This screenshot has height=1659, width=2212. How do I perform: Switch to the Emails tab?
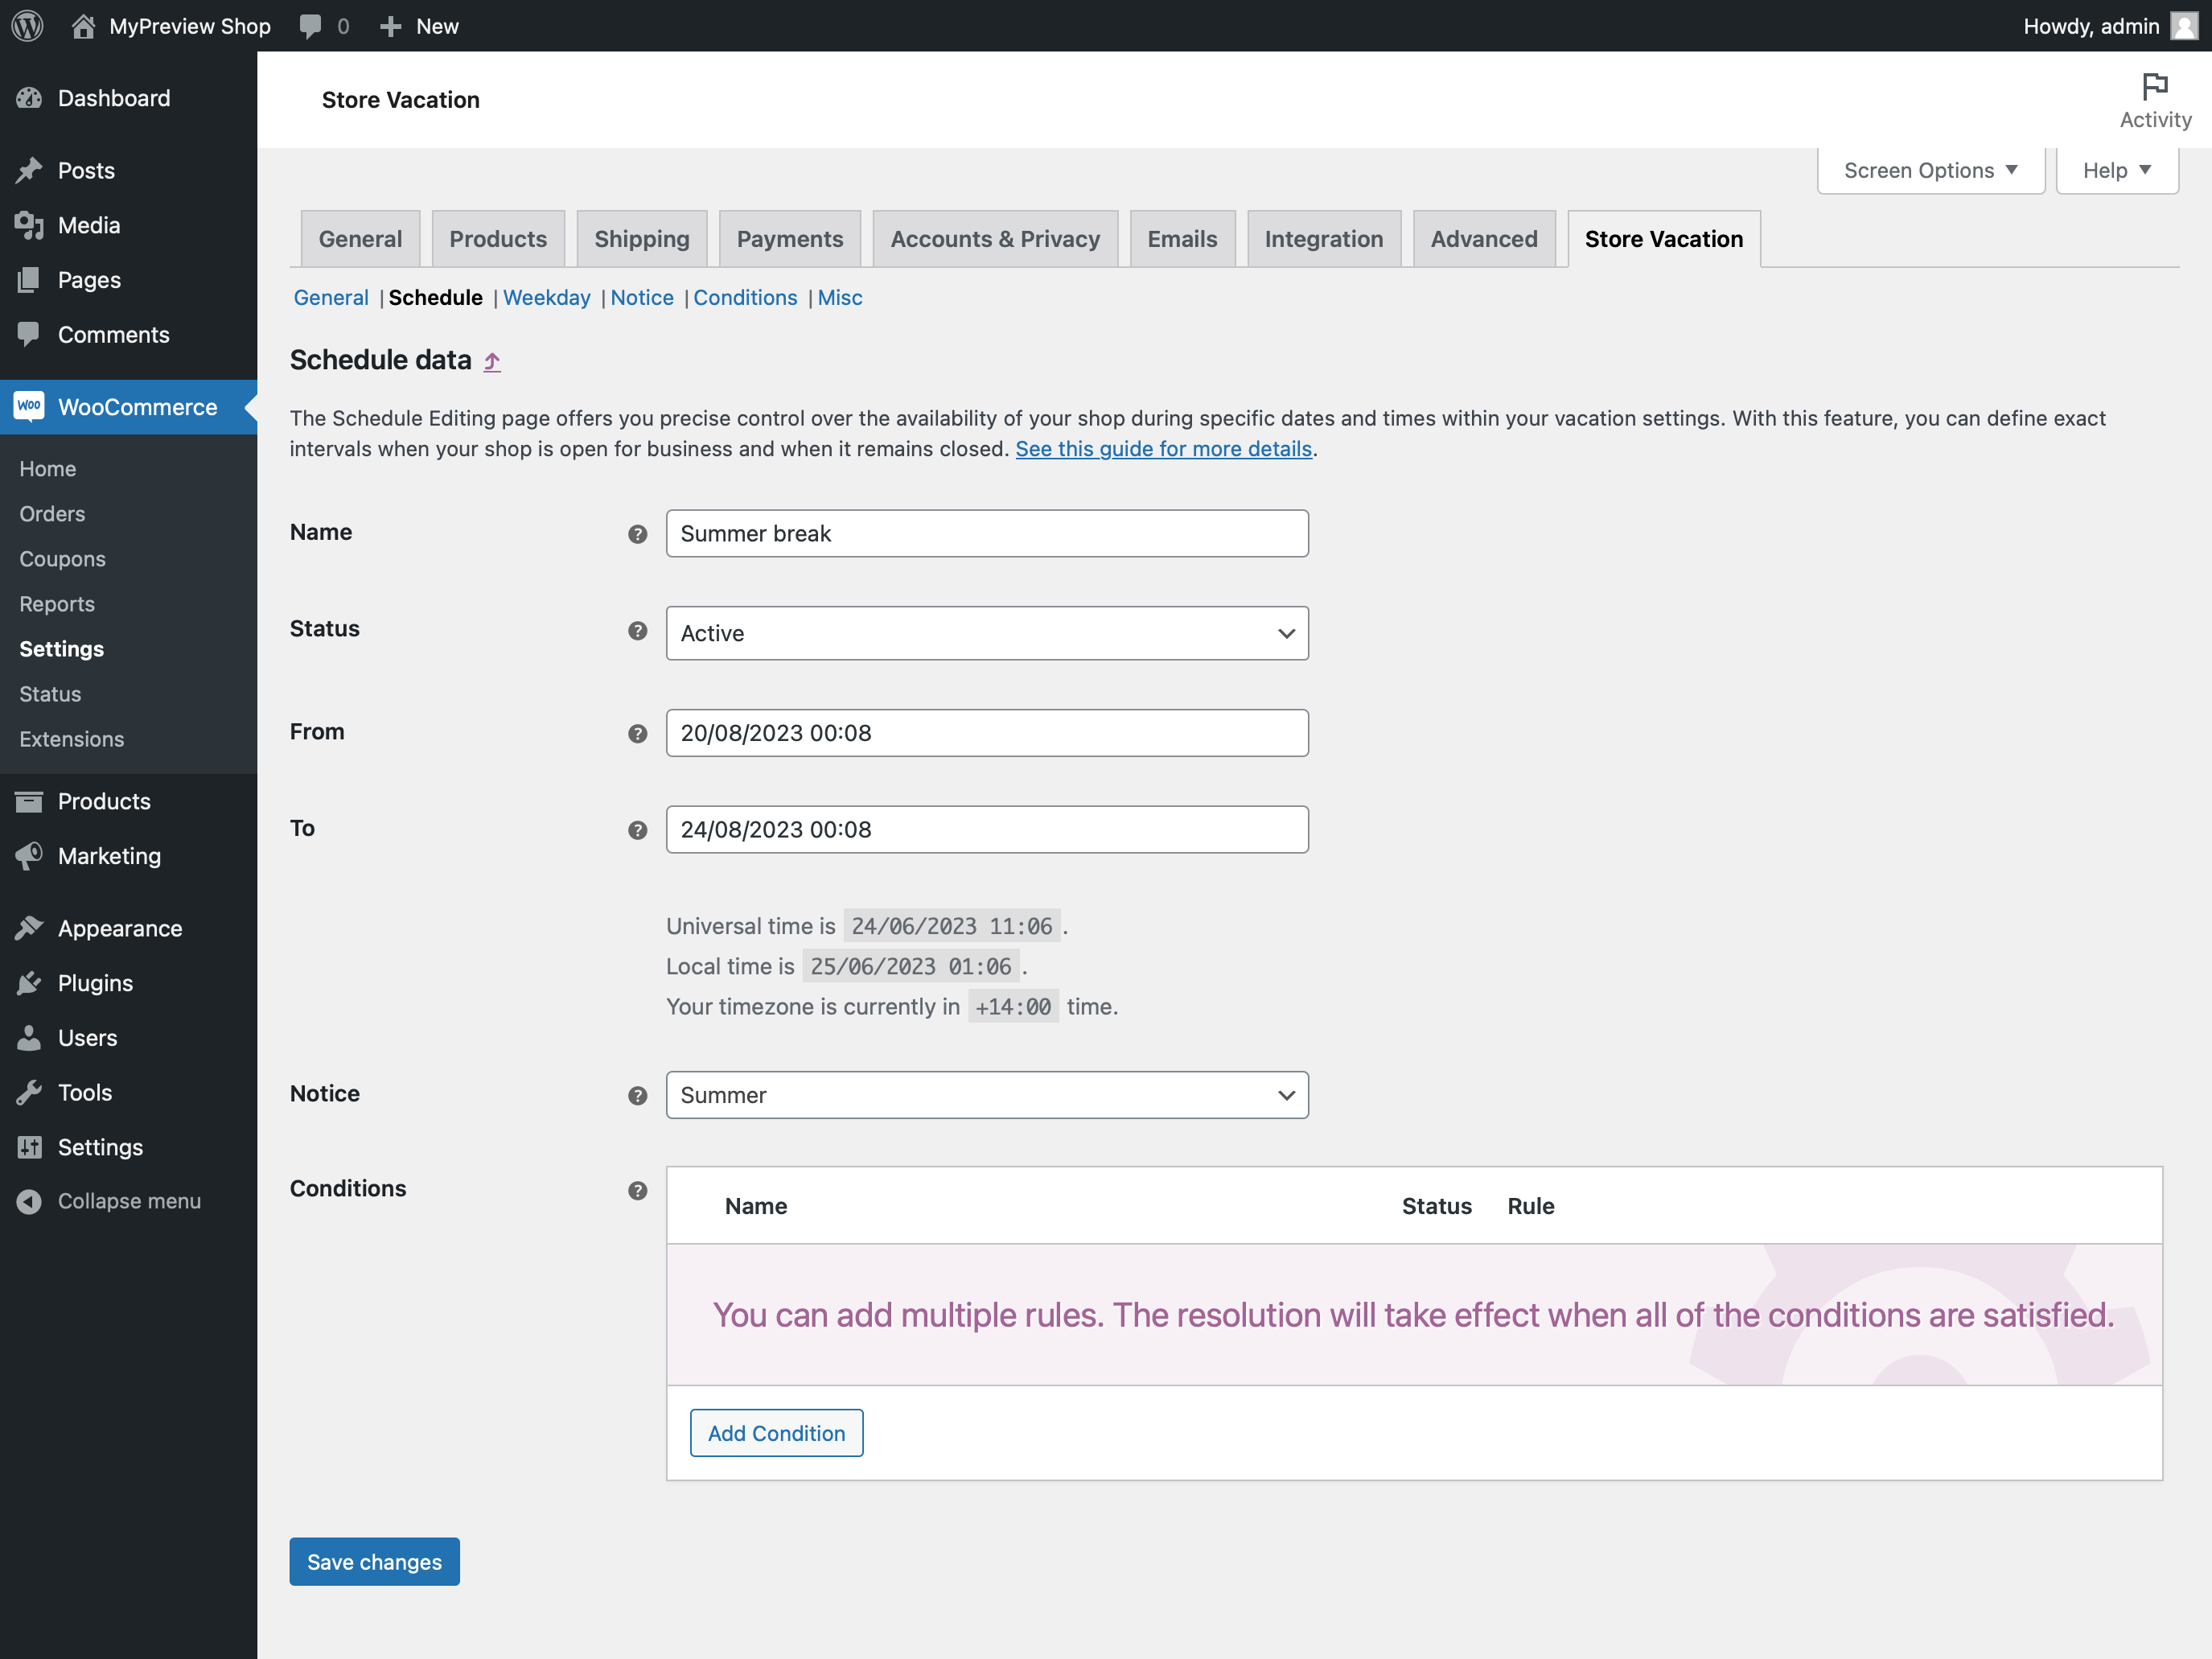[1182, 238]
